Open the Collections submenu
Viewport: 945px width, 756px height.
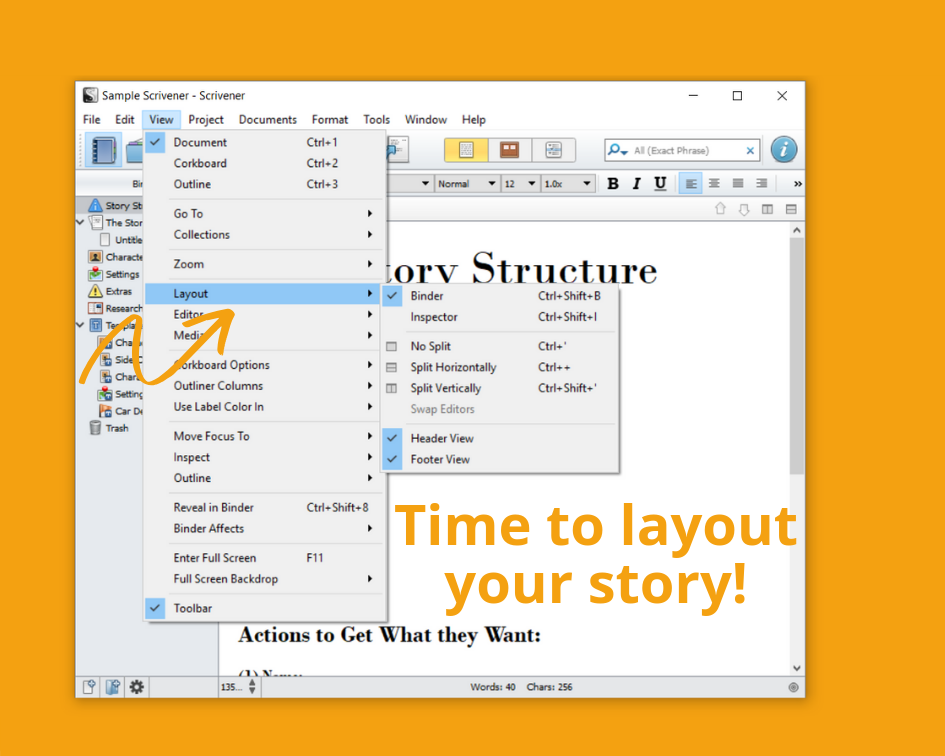point(265,235)
